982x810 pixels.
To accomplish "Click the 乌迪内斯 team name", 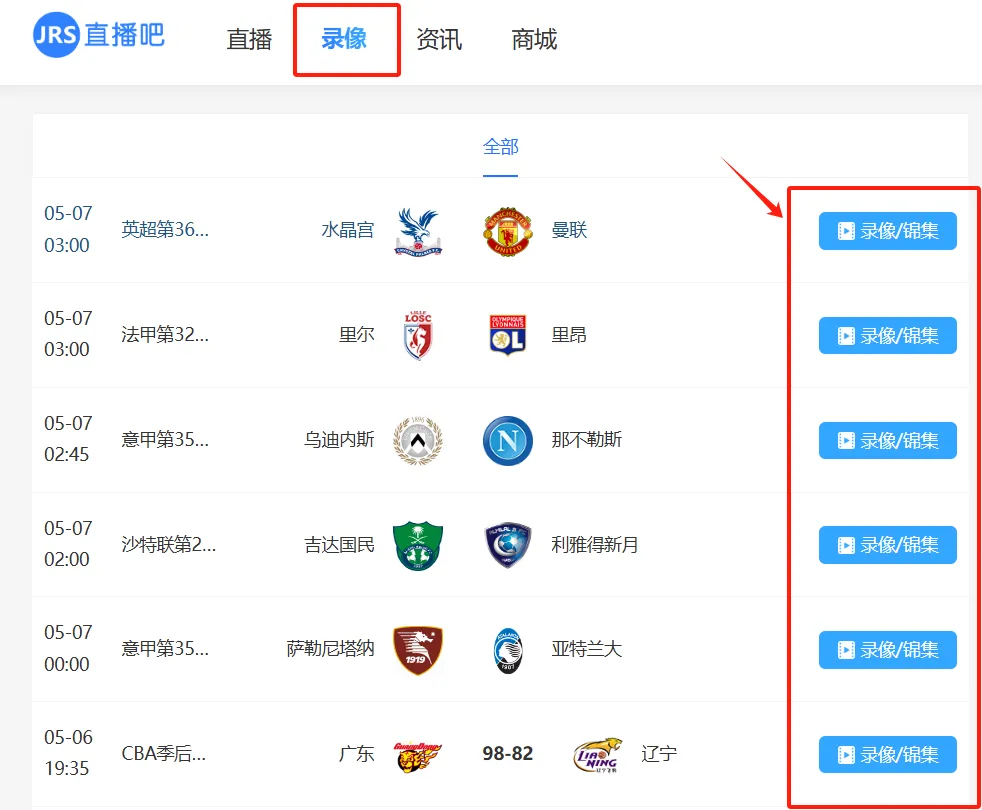I will 339,439.
